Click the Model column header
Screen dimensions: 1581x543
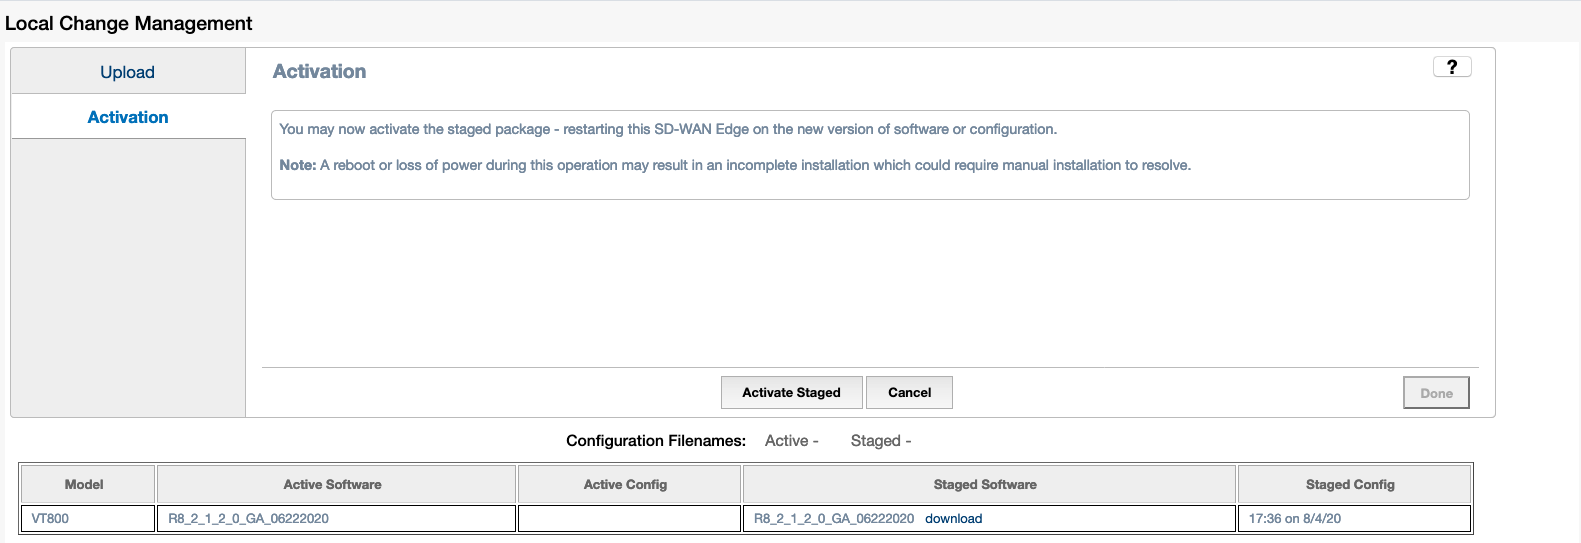[x=84, y=485]
